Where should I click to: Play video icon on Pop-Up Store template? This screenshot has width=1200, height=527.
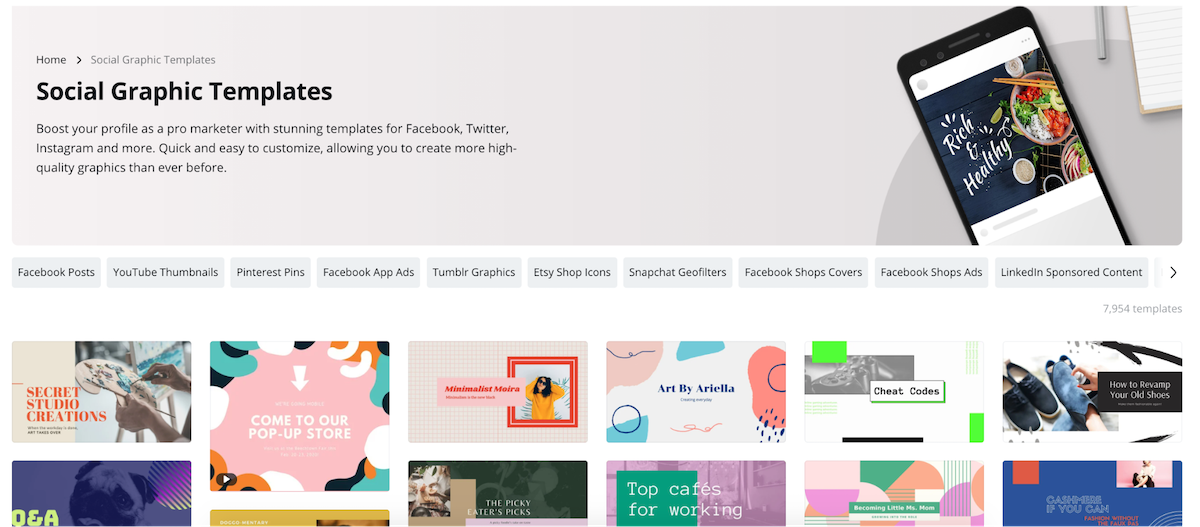tap(227, 479)
